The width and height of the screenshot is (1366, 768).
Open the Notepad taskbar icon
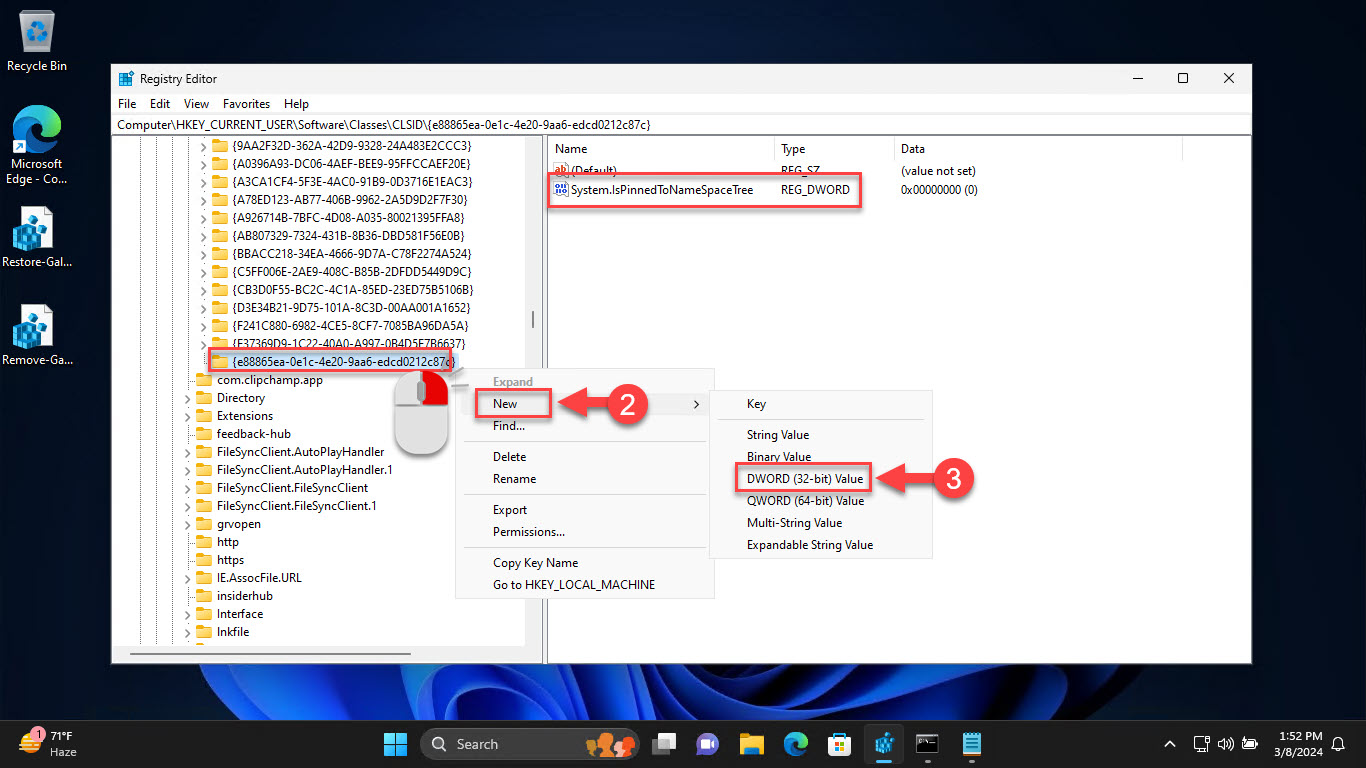(972, 744)
